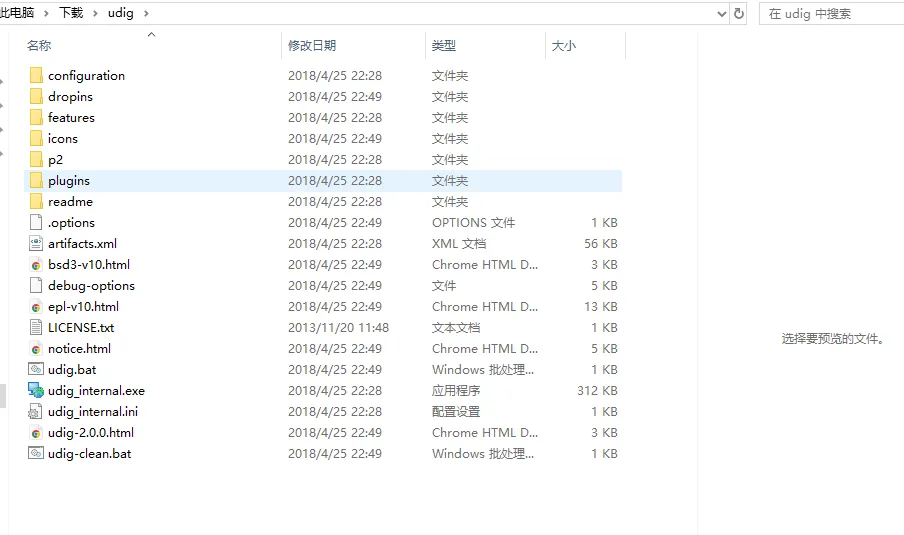Select the .options file name
The width and height of the screenshot is (904, 535).
[x=71, y=223]
